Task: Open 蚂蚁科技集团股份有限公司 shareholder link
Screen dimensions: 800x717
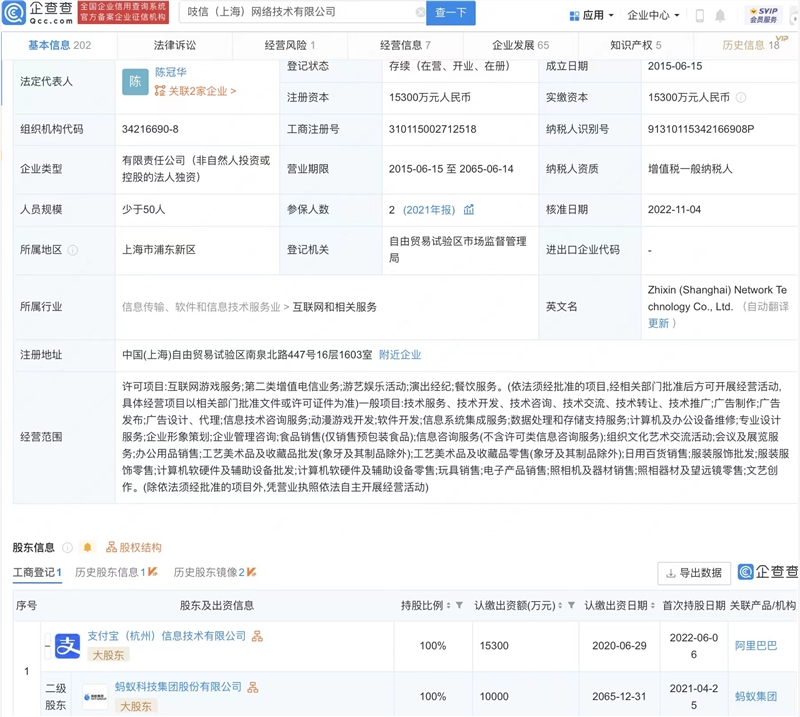Action: pyautogui.click(x=179, y=687)
